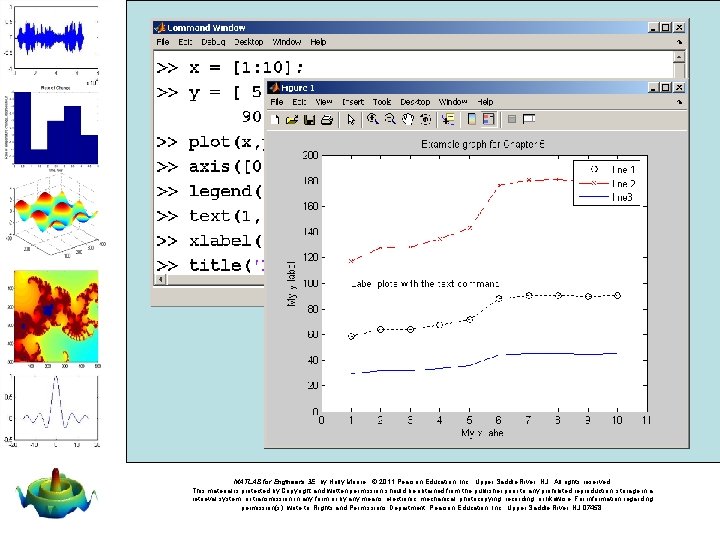720x540 pixels.
Task: Click the Hide Plot Tools icon
Action: [512, 119]
